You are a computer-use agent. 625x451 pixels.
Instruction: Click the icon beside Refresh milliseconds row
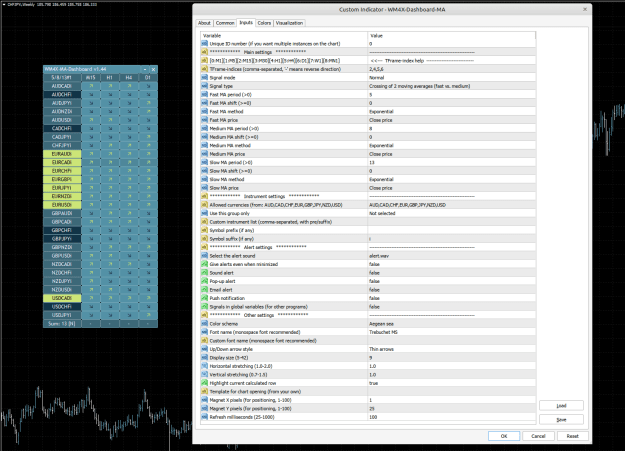coord(204,417)
